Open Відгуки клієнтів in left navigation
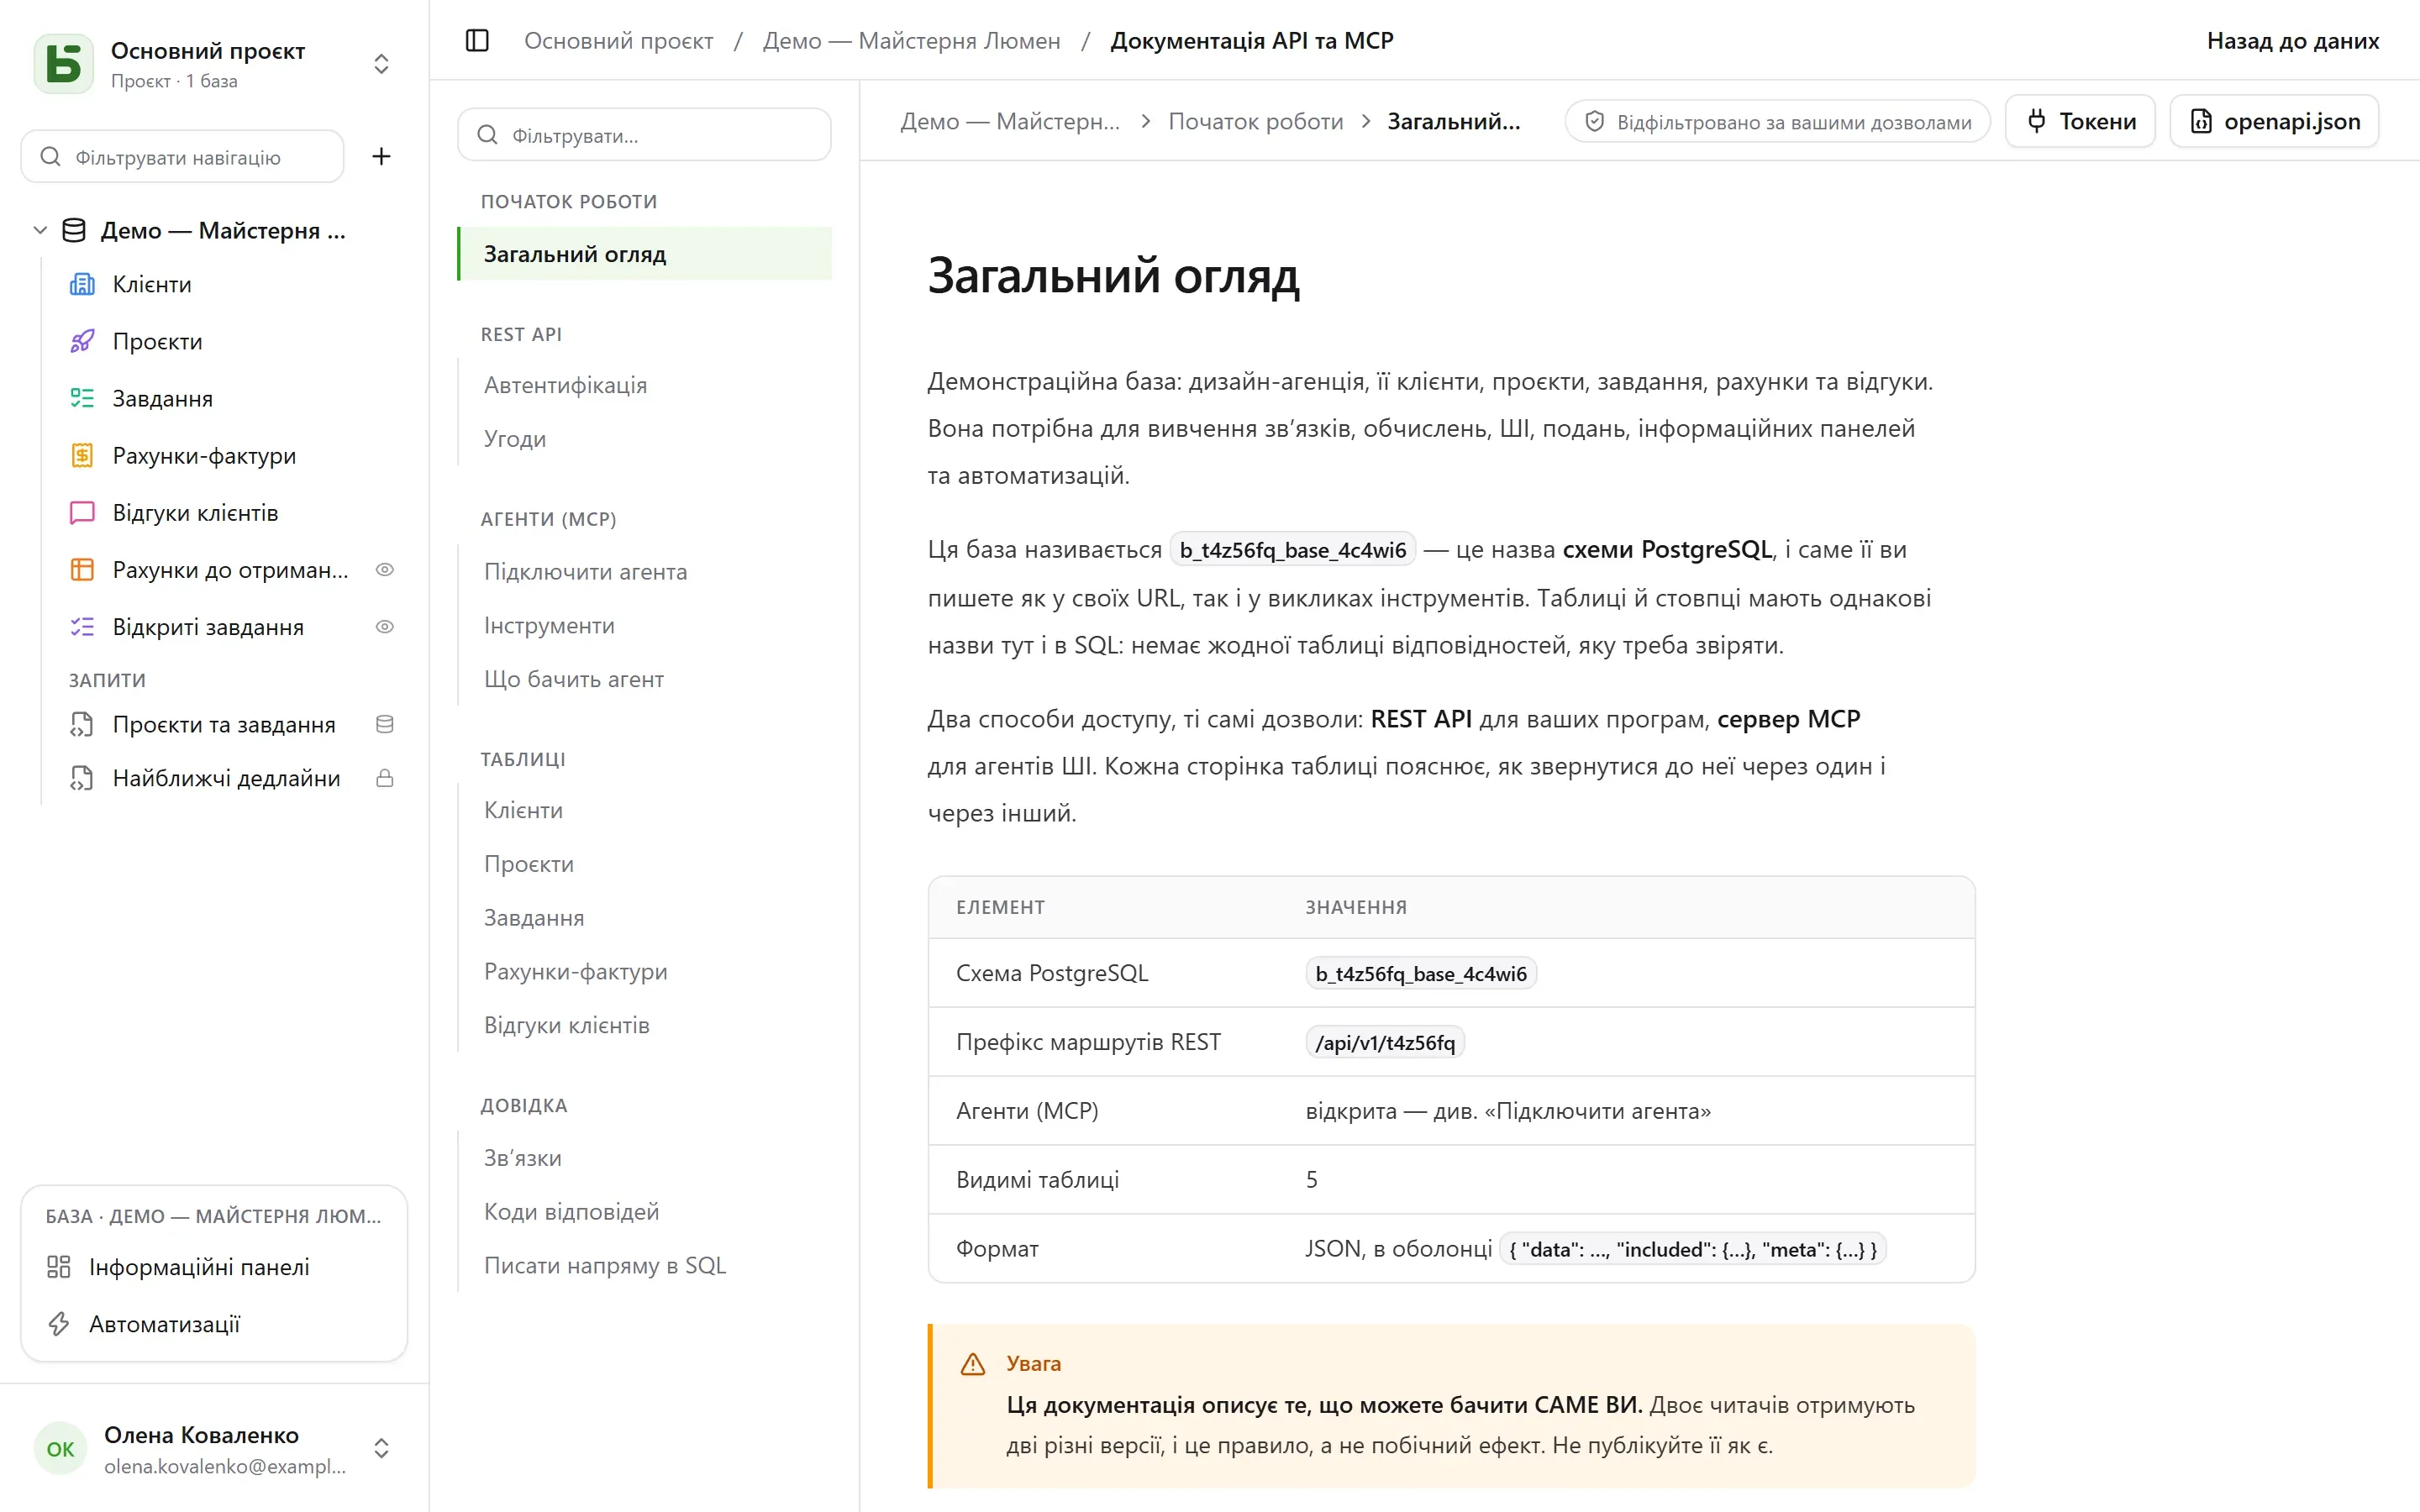The width and height of the screenshot is (2420, 1512). point(195,512)
